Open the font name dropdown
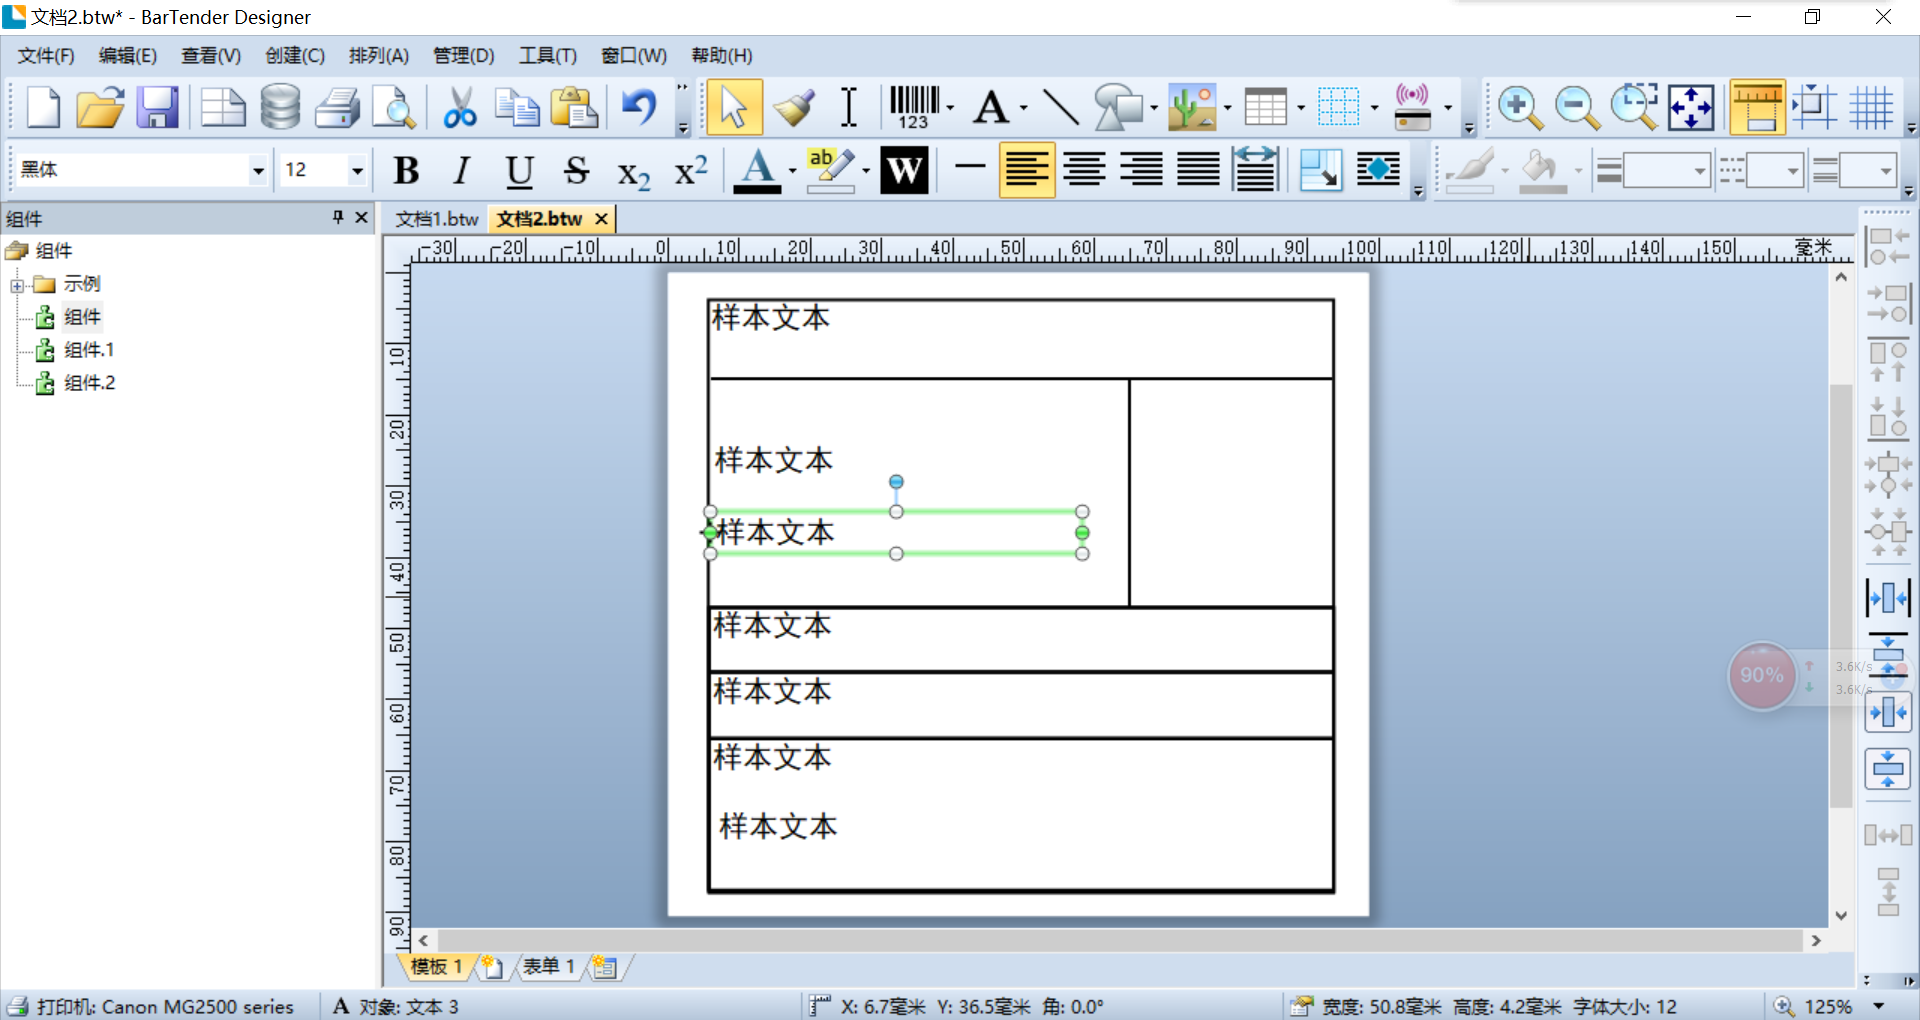This screenshot has height=1020, width=1920. (x=258, y=171)
